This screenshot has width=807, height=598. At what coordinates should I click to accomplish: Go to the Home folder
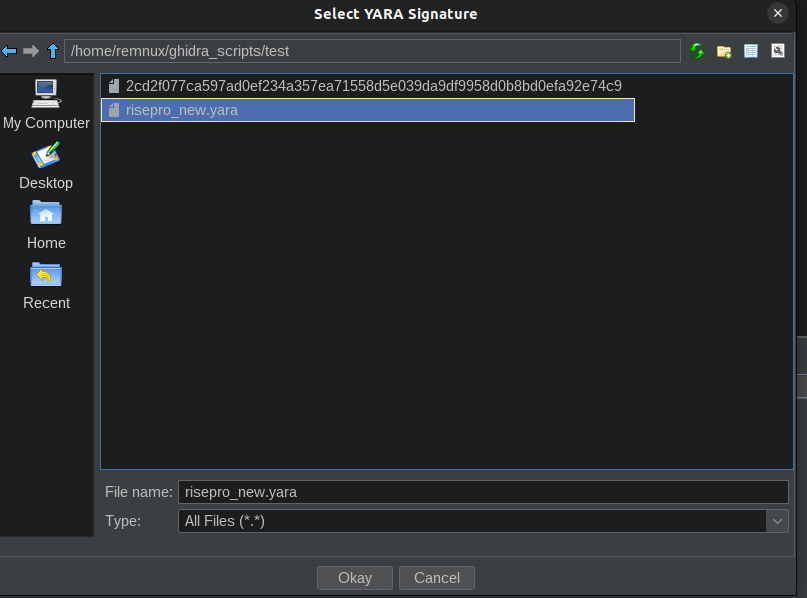(x=46, y=225)
